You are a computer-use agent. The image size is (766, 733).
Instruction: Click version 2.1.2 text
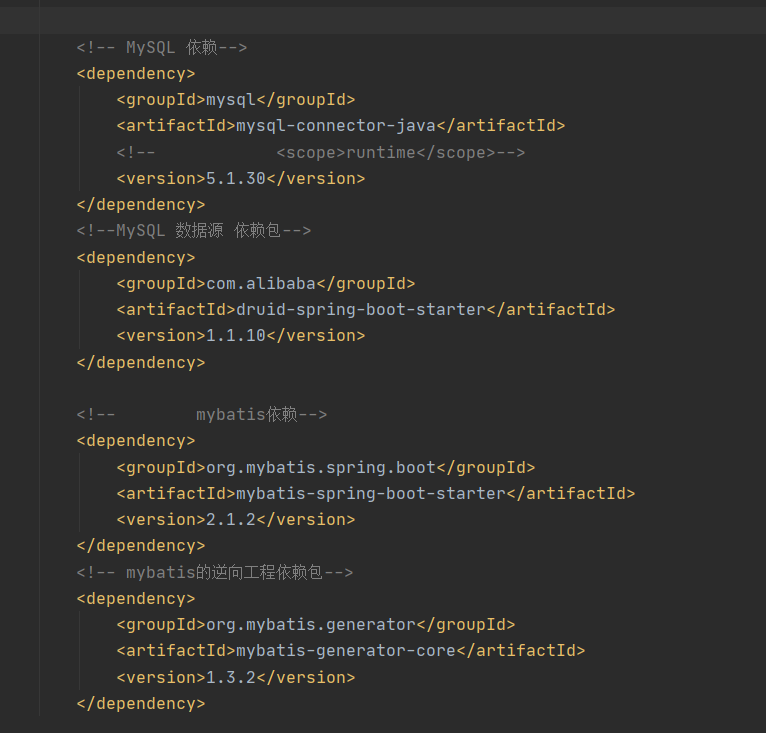click(231, 519)
